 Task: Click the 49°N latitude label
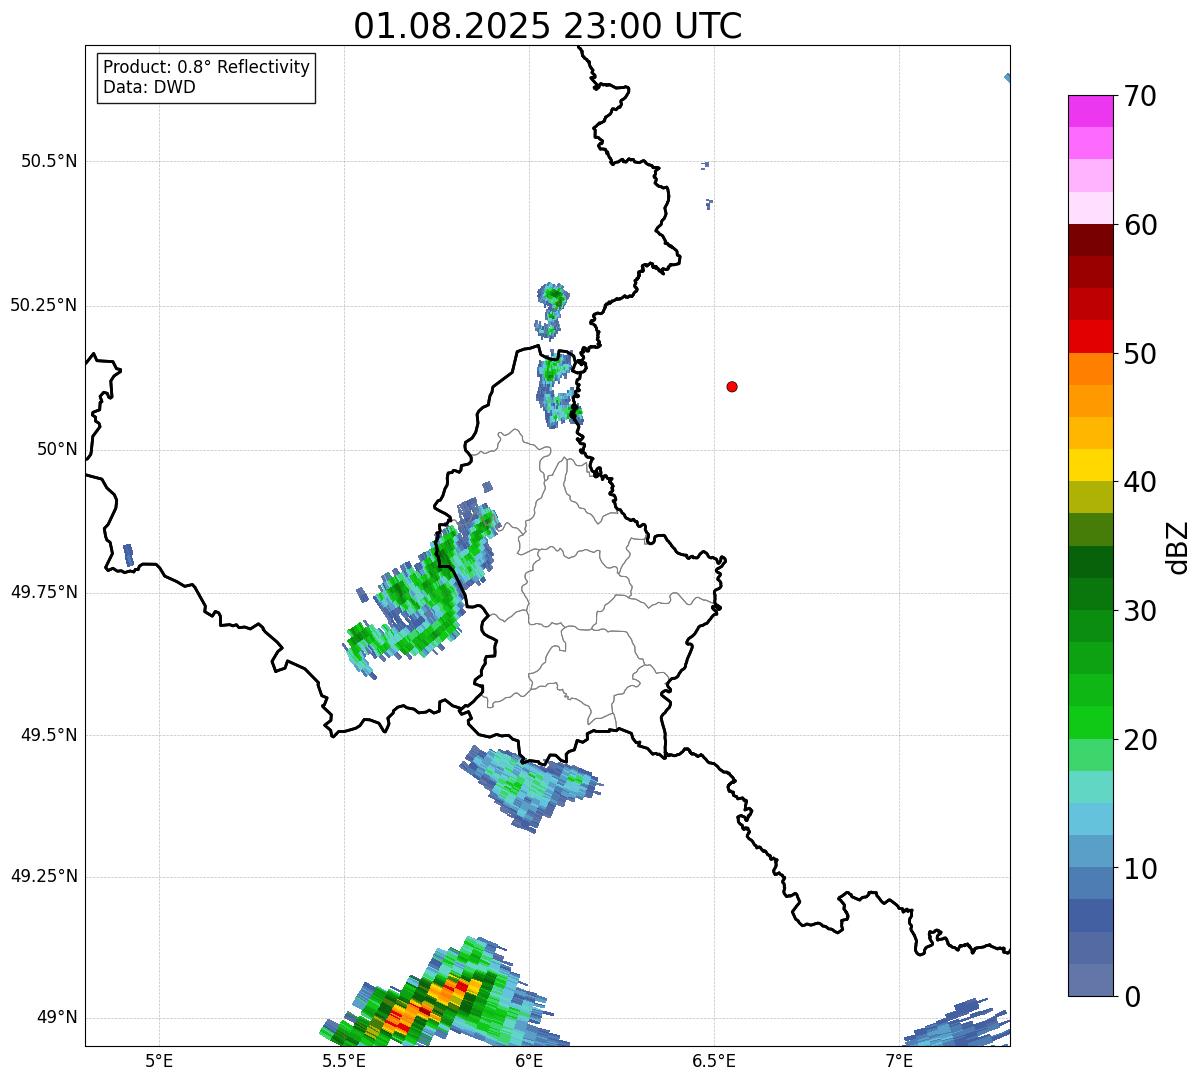[x=57, y=1017]
